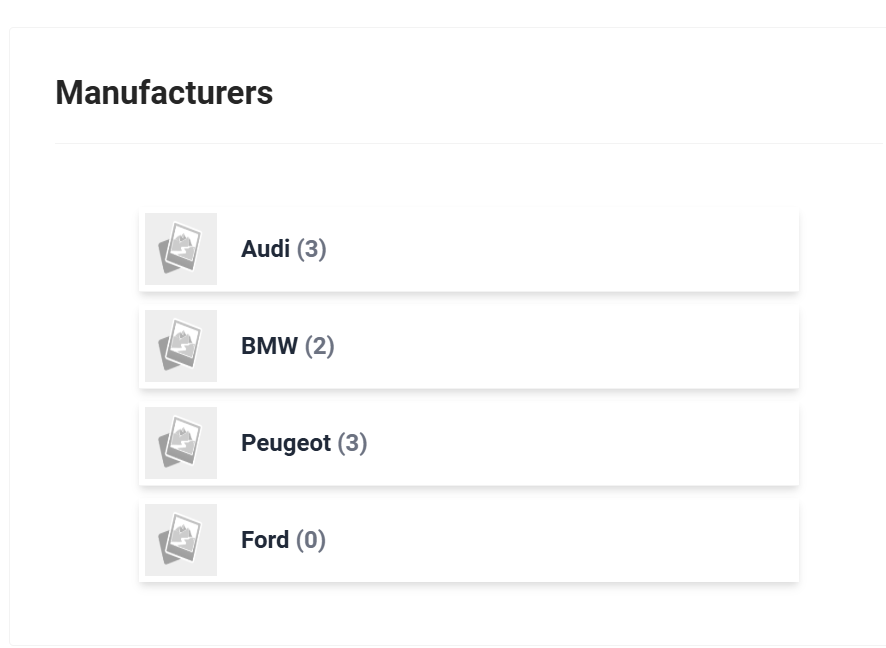The width and height of the screenshot is (886, 648).
Task: Click the (3) count next to Audi
Action: (311, 249)
